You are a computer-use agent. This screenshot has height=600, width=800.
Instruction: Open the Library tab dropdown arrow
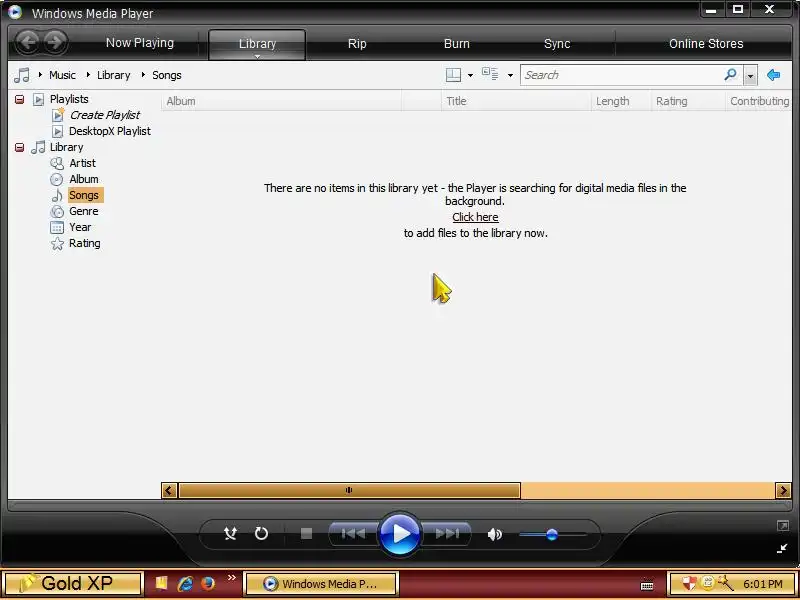click(257, 56)
